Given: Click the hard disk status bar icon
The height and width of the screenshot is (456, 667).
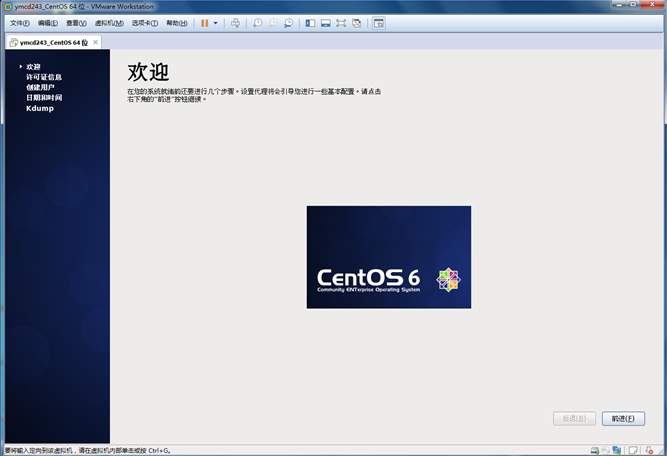Looking at the screenshot, I should tap(595, 450).
